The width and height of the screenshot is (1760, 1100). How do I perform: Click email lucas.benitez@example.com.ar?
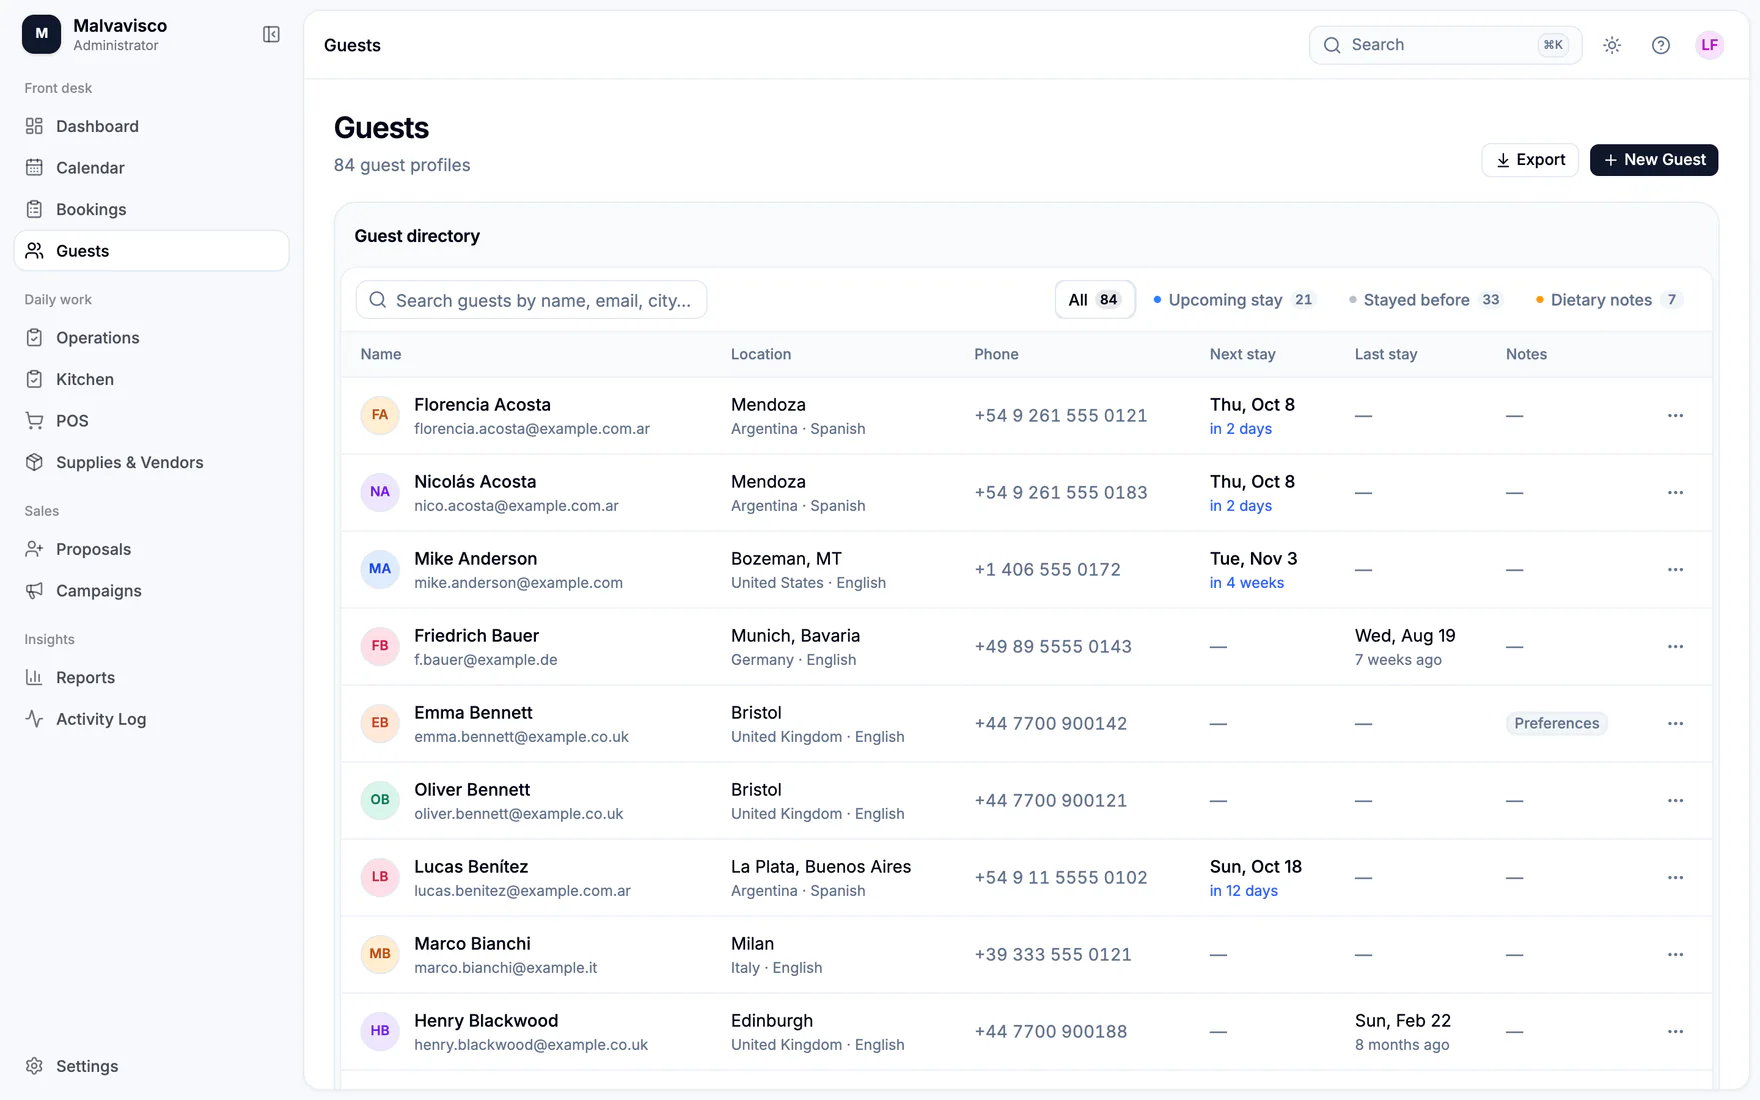(522, 891)
